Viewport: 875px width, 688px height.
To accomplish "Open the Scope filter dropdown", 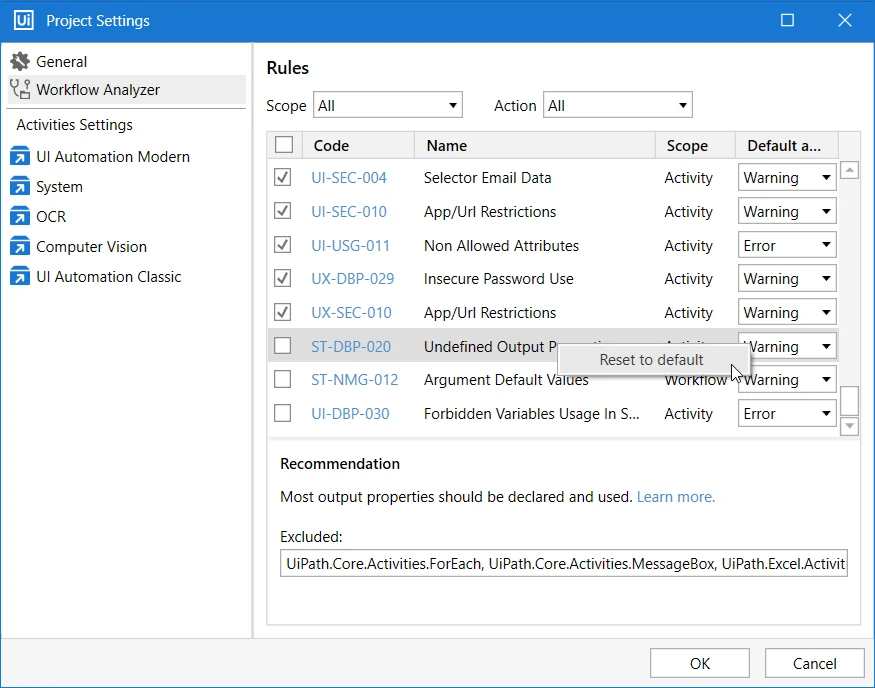I will [388, 105].
